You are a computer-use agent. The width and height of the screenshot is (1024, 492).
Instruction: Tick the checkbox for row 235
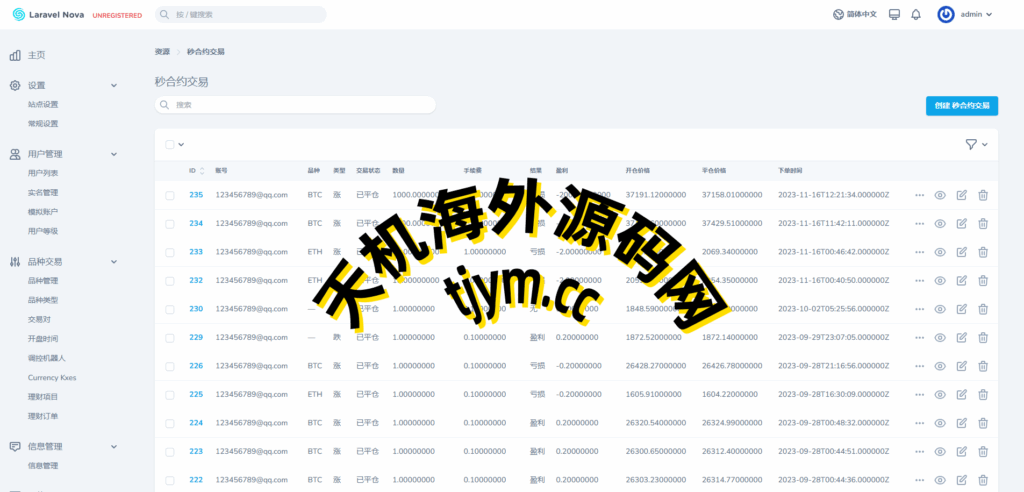170,195
